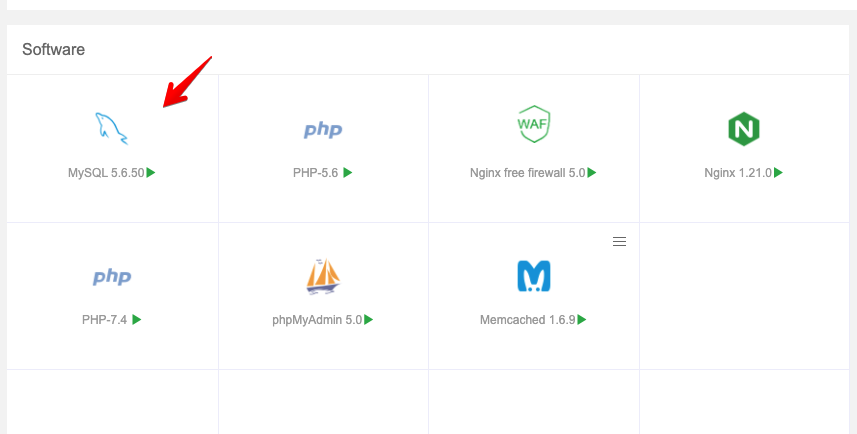Open the blue Memcached logo
857x434 pixels.
pos(533,276)
